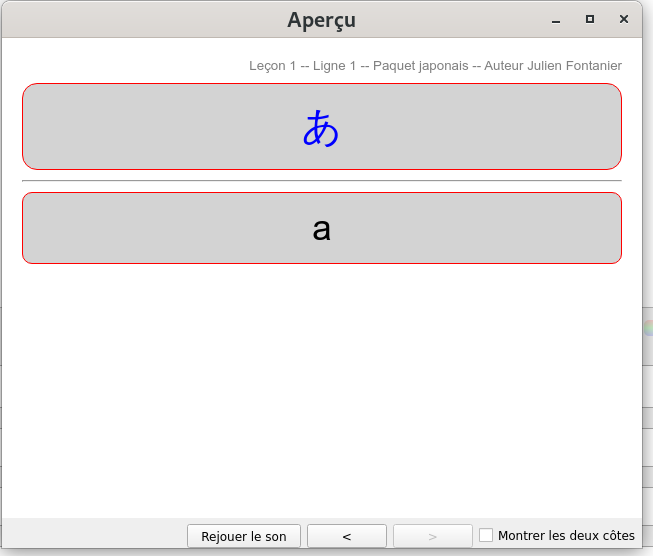The width and height of the screenshot is (653, 556).
Task: Click the blue hiragana あ character
Action: point(321,128)
